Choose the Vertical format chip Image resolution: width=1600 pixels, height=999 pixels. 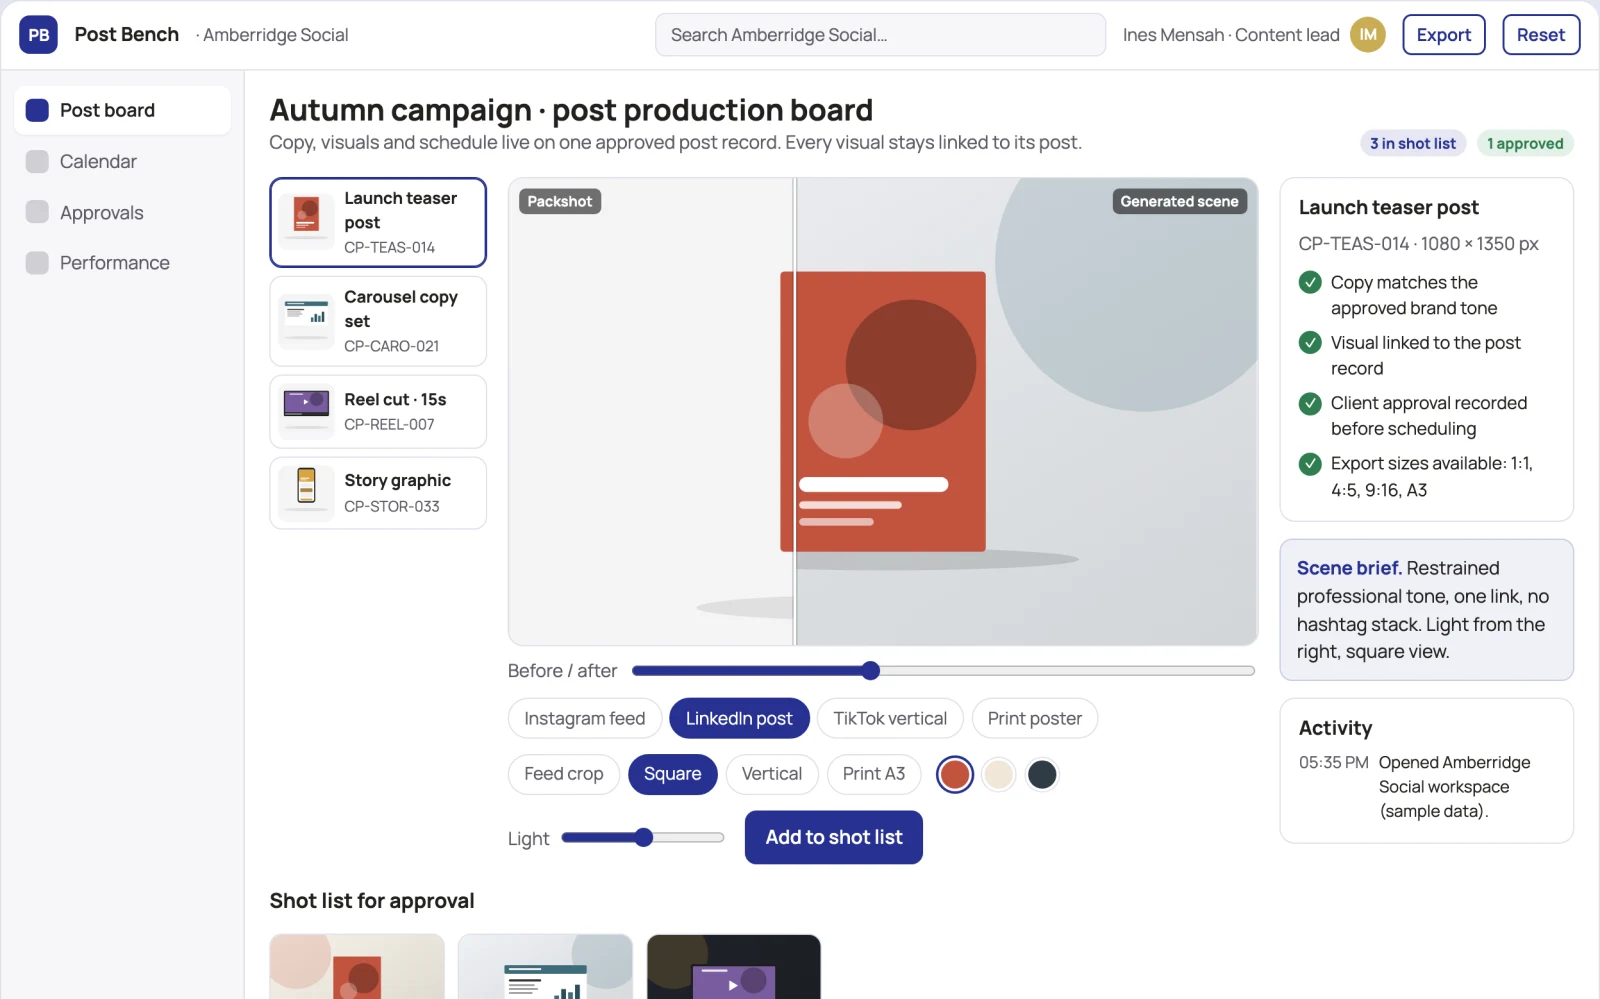(x=772, y=774)
